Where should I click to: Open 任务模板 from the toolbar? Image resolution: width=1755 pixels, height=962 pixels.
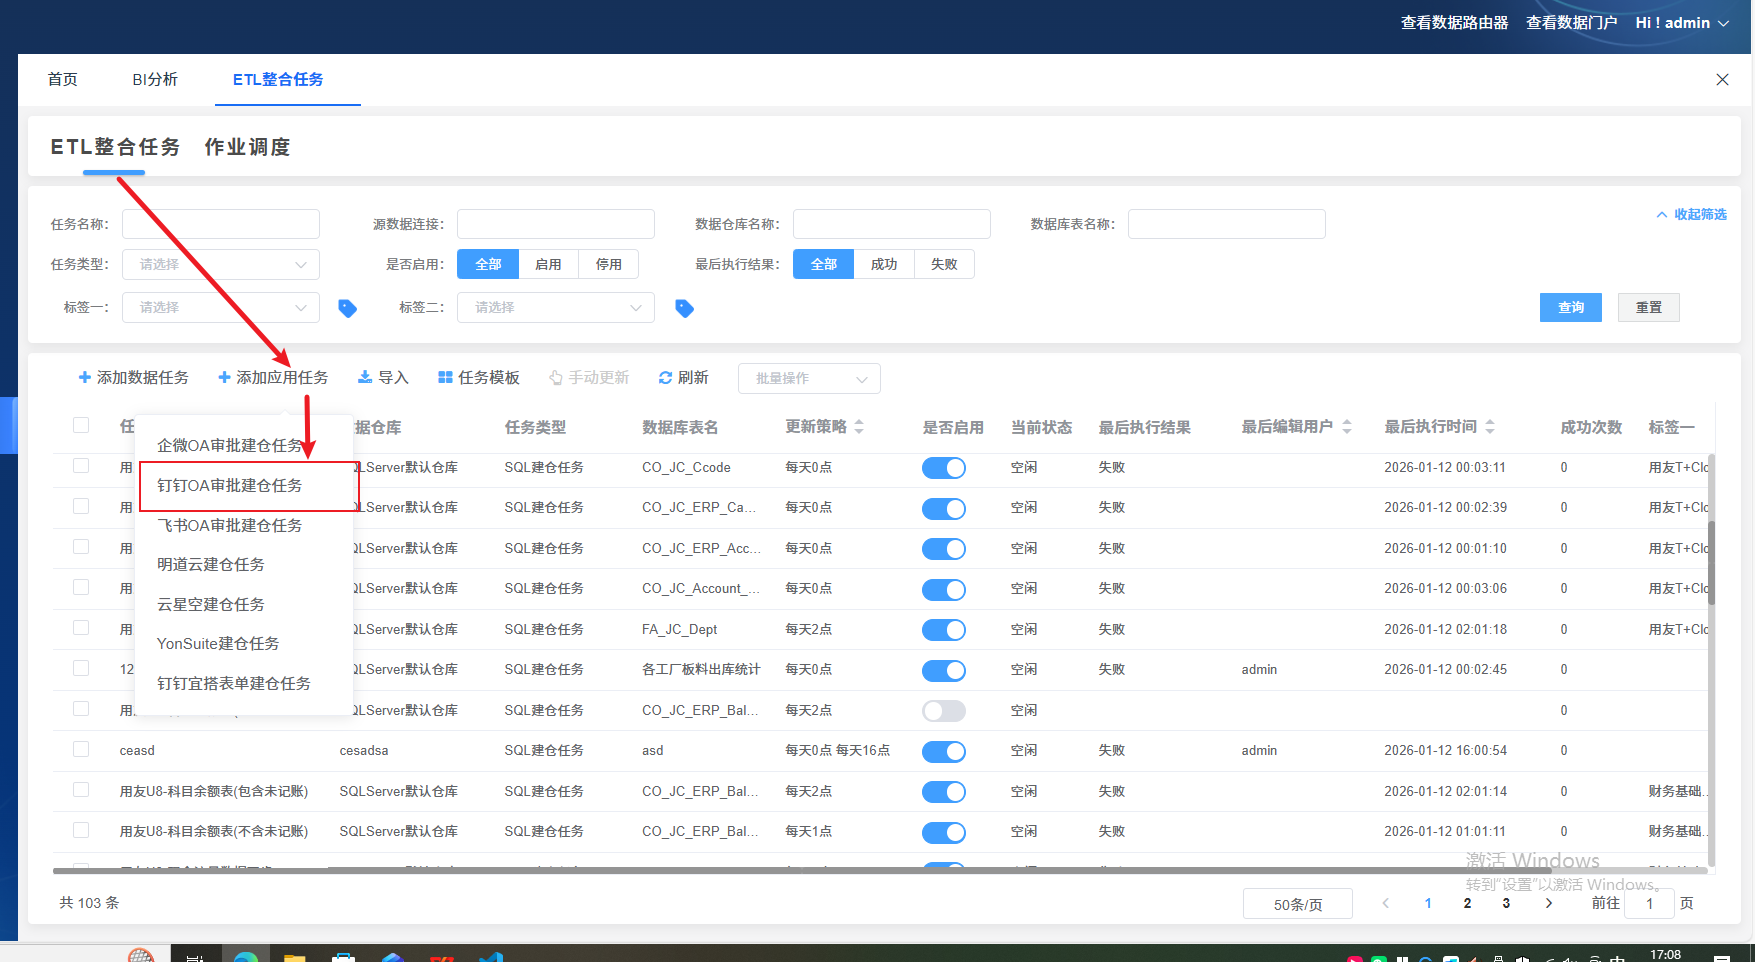479,377
